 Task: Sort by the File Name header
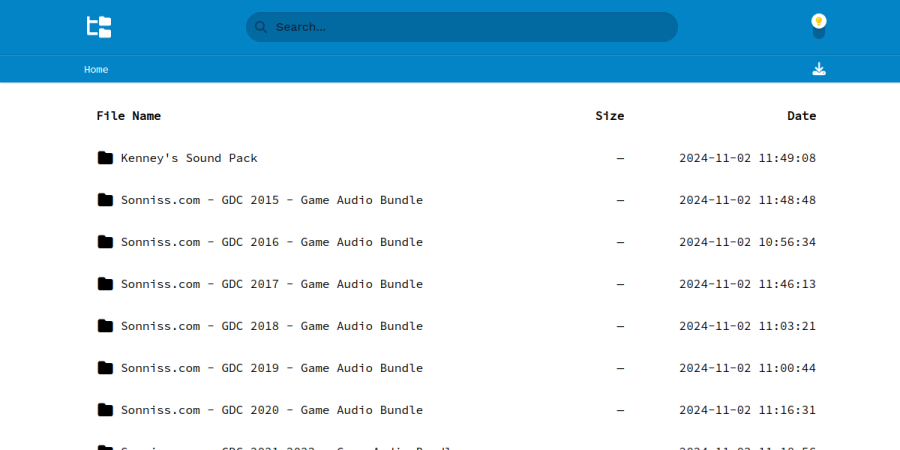(129, 116)
